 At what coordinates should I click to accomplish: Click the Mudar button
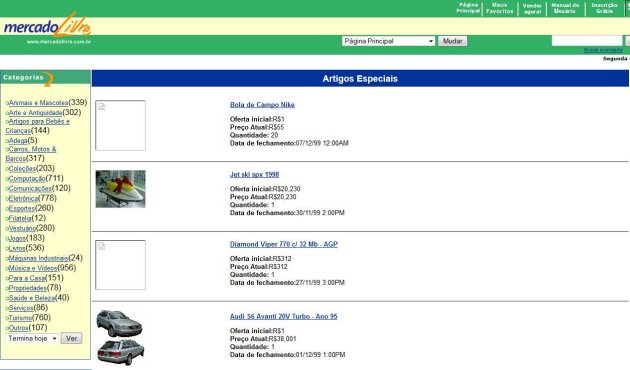(x=452, y=41)
